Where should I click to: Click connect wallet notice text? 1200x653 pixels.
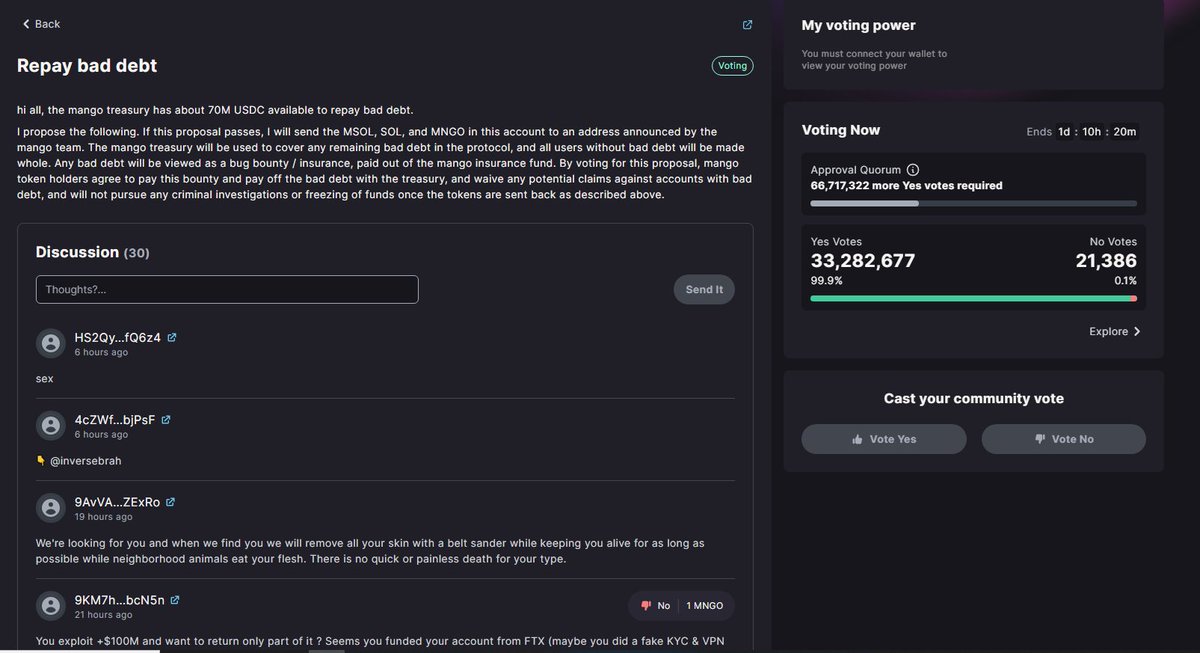pyautogui.click(x=874, y=60)
